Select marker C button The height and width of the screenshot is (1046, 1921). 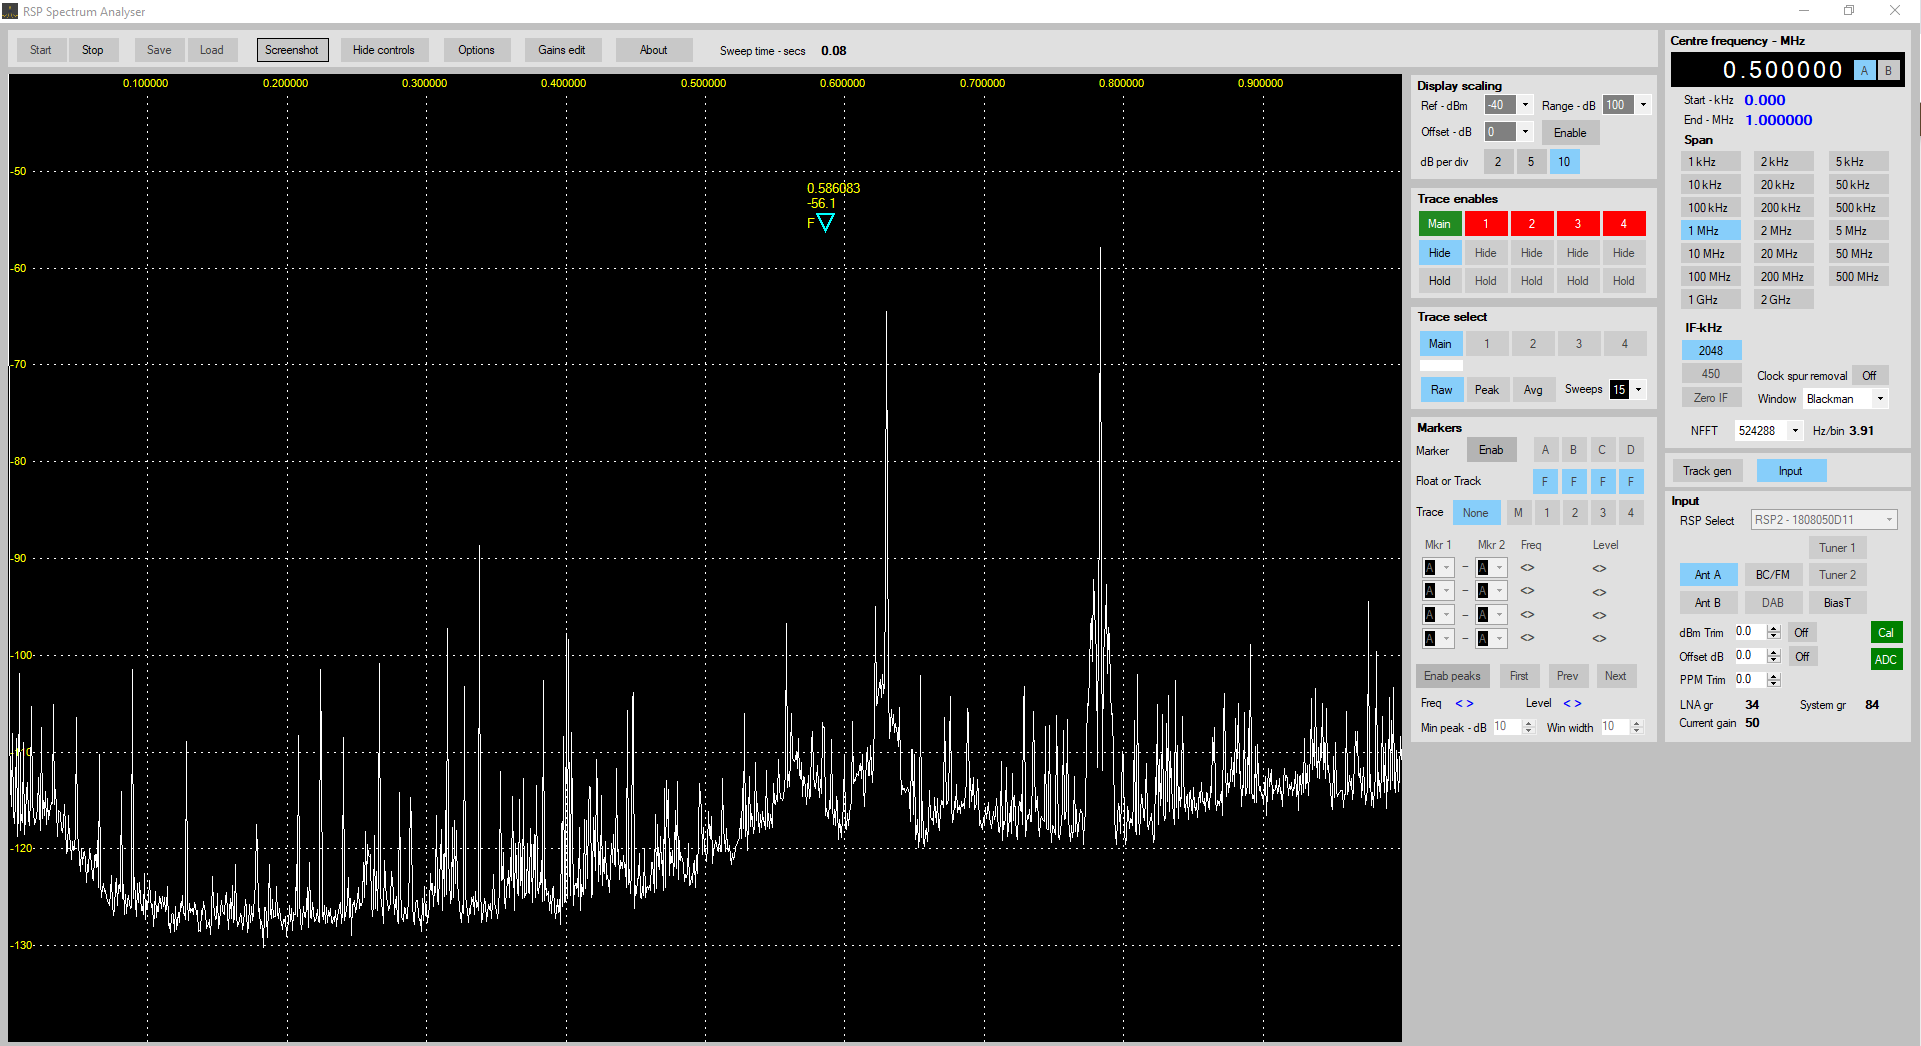tap(1602, 450)
